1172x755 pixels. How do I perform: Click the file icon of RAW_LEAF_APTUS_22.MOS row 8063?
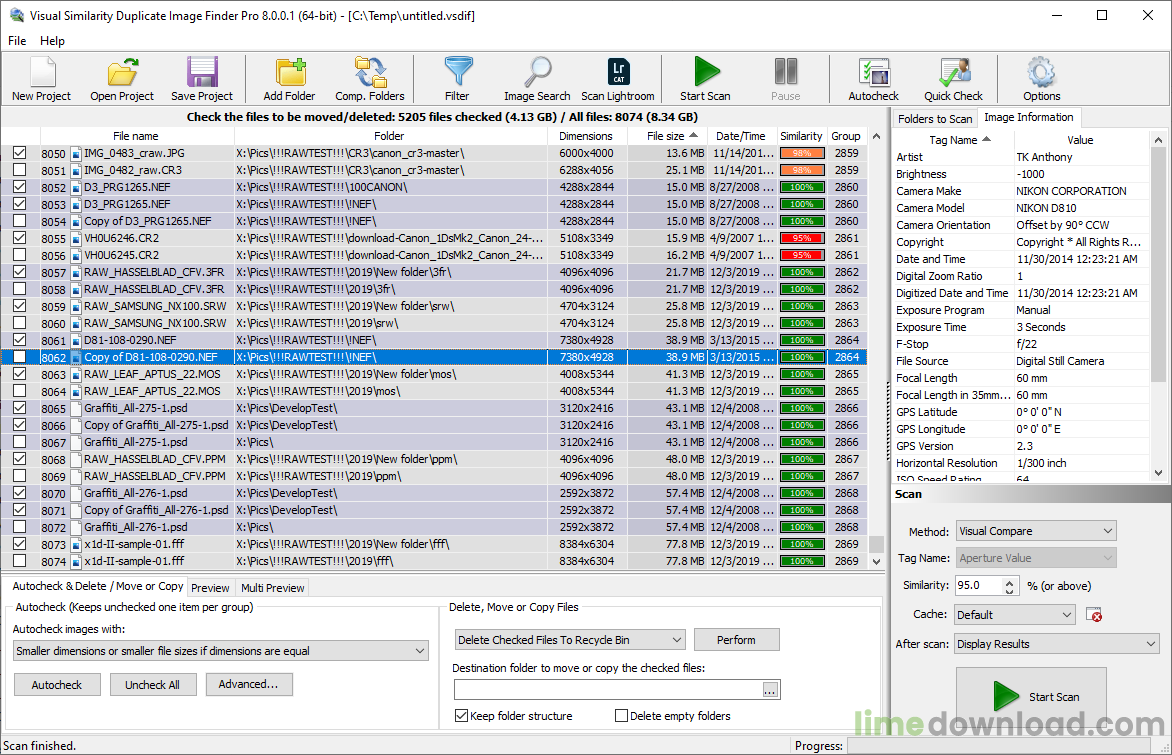75,375
